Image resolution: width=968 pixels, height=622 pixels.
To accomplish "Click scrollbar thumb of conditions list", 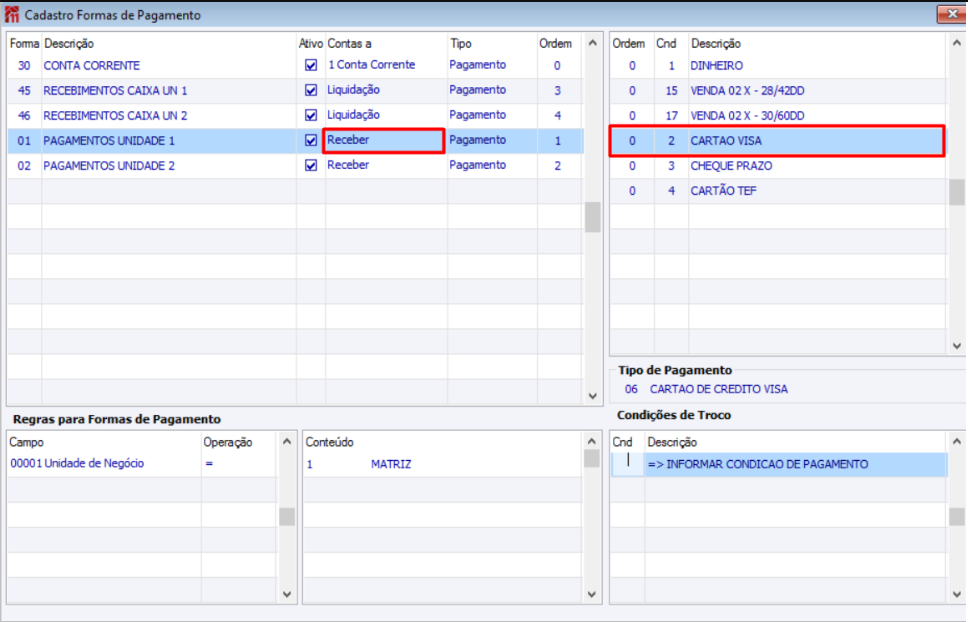I will pyautogui.click(x=956, y=192).
